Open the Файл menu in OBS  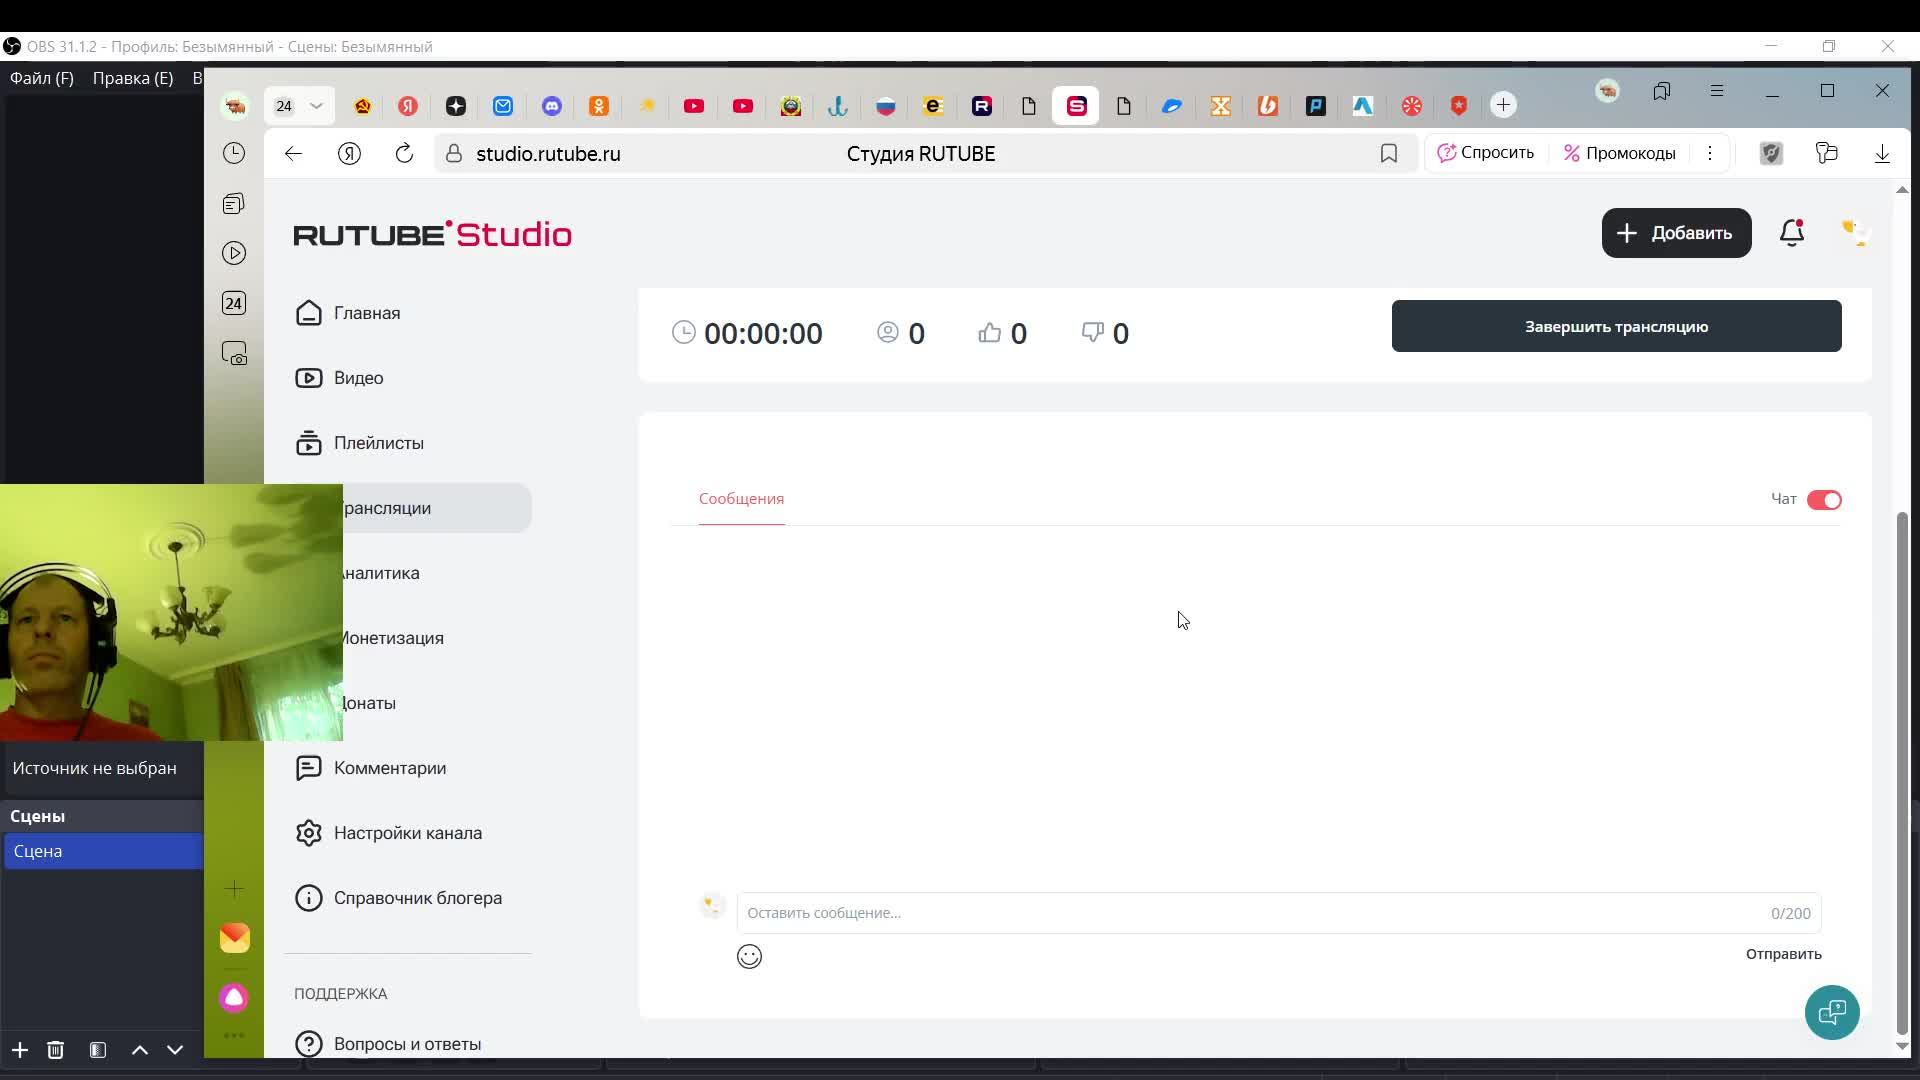pyautogui.click(x=42, y=78)
